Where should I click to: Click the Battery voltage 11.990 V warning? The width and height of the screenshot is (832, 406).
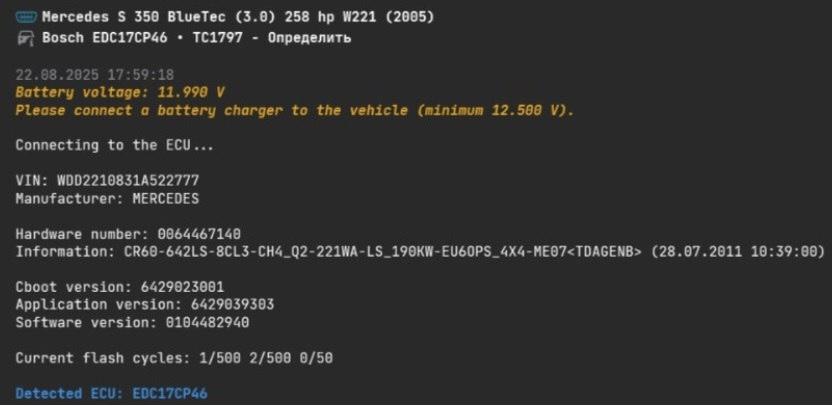(x=120, y=92)
